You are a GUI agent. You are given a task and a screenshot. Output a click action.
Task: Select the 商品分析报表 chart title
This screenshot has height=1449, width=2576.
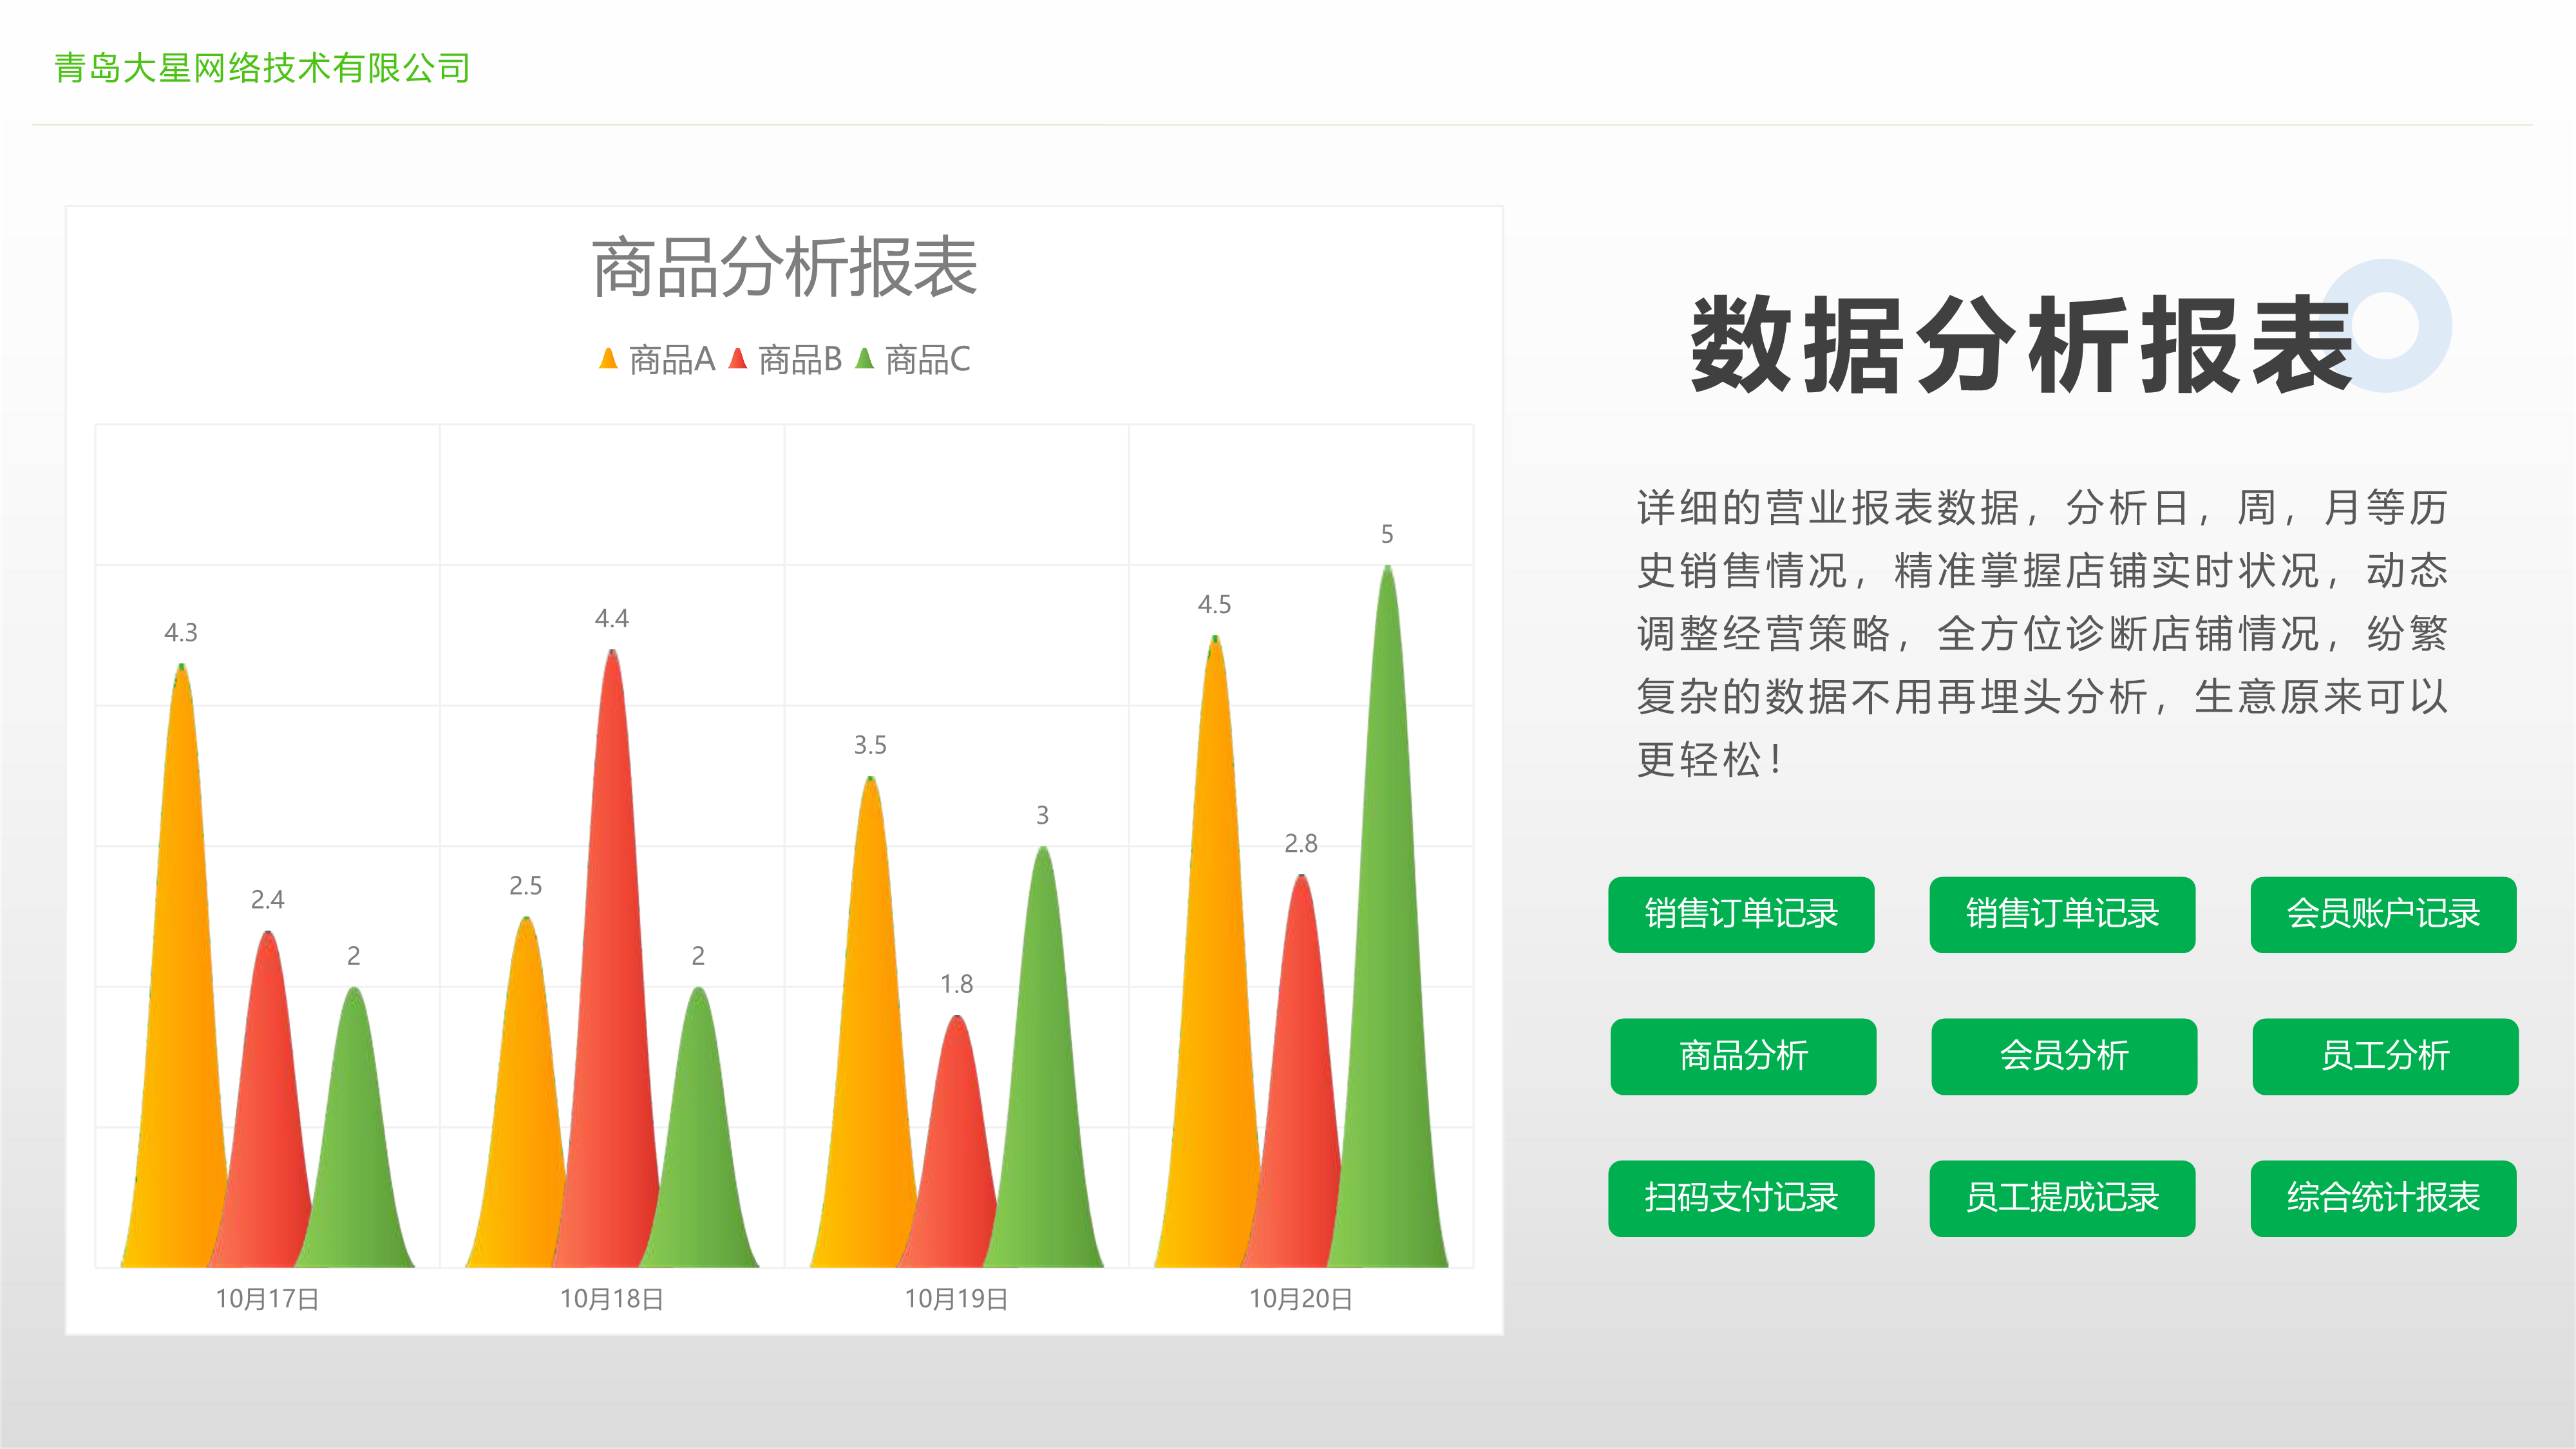coord(784,268)
